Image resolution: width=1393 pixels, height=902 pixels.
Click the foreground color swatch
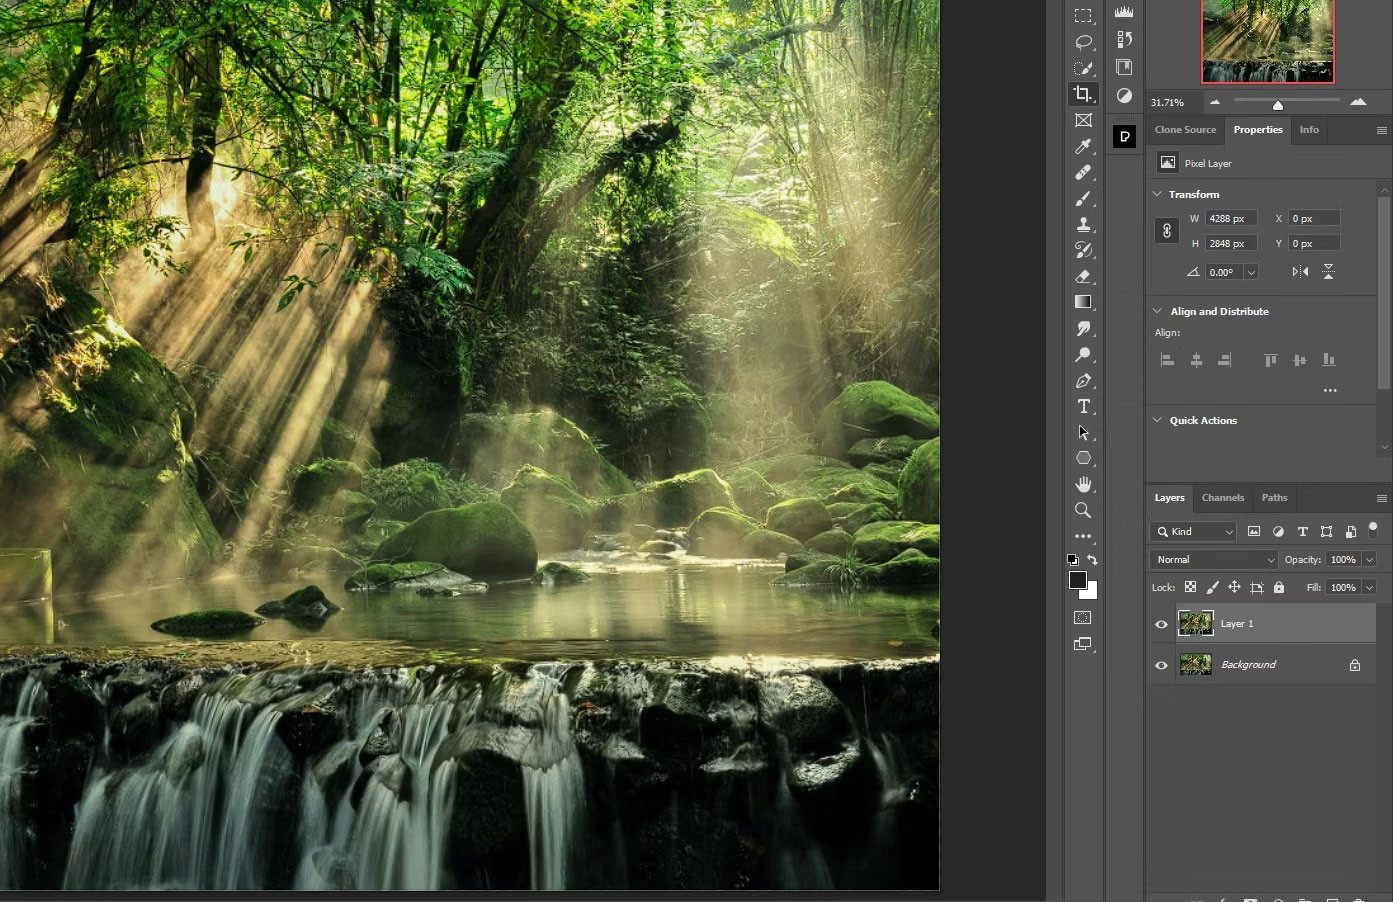click(x=1078, y=581)
